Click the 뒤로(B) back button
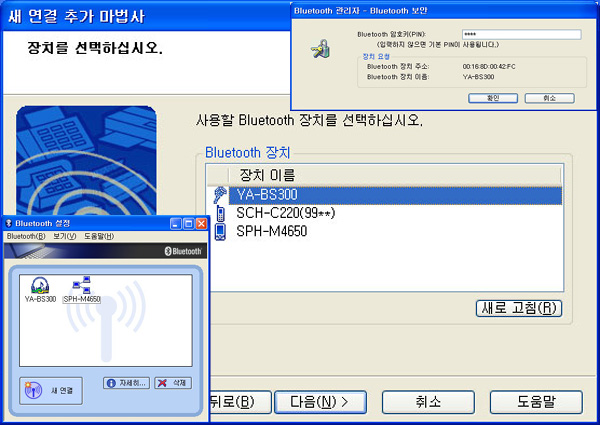 [240, 402]
